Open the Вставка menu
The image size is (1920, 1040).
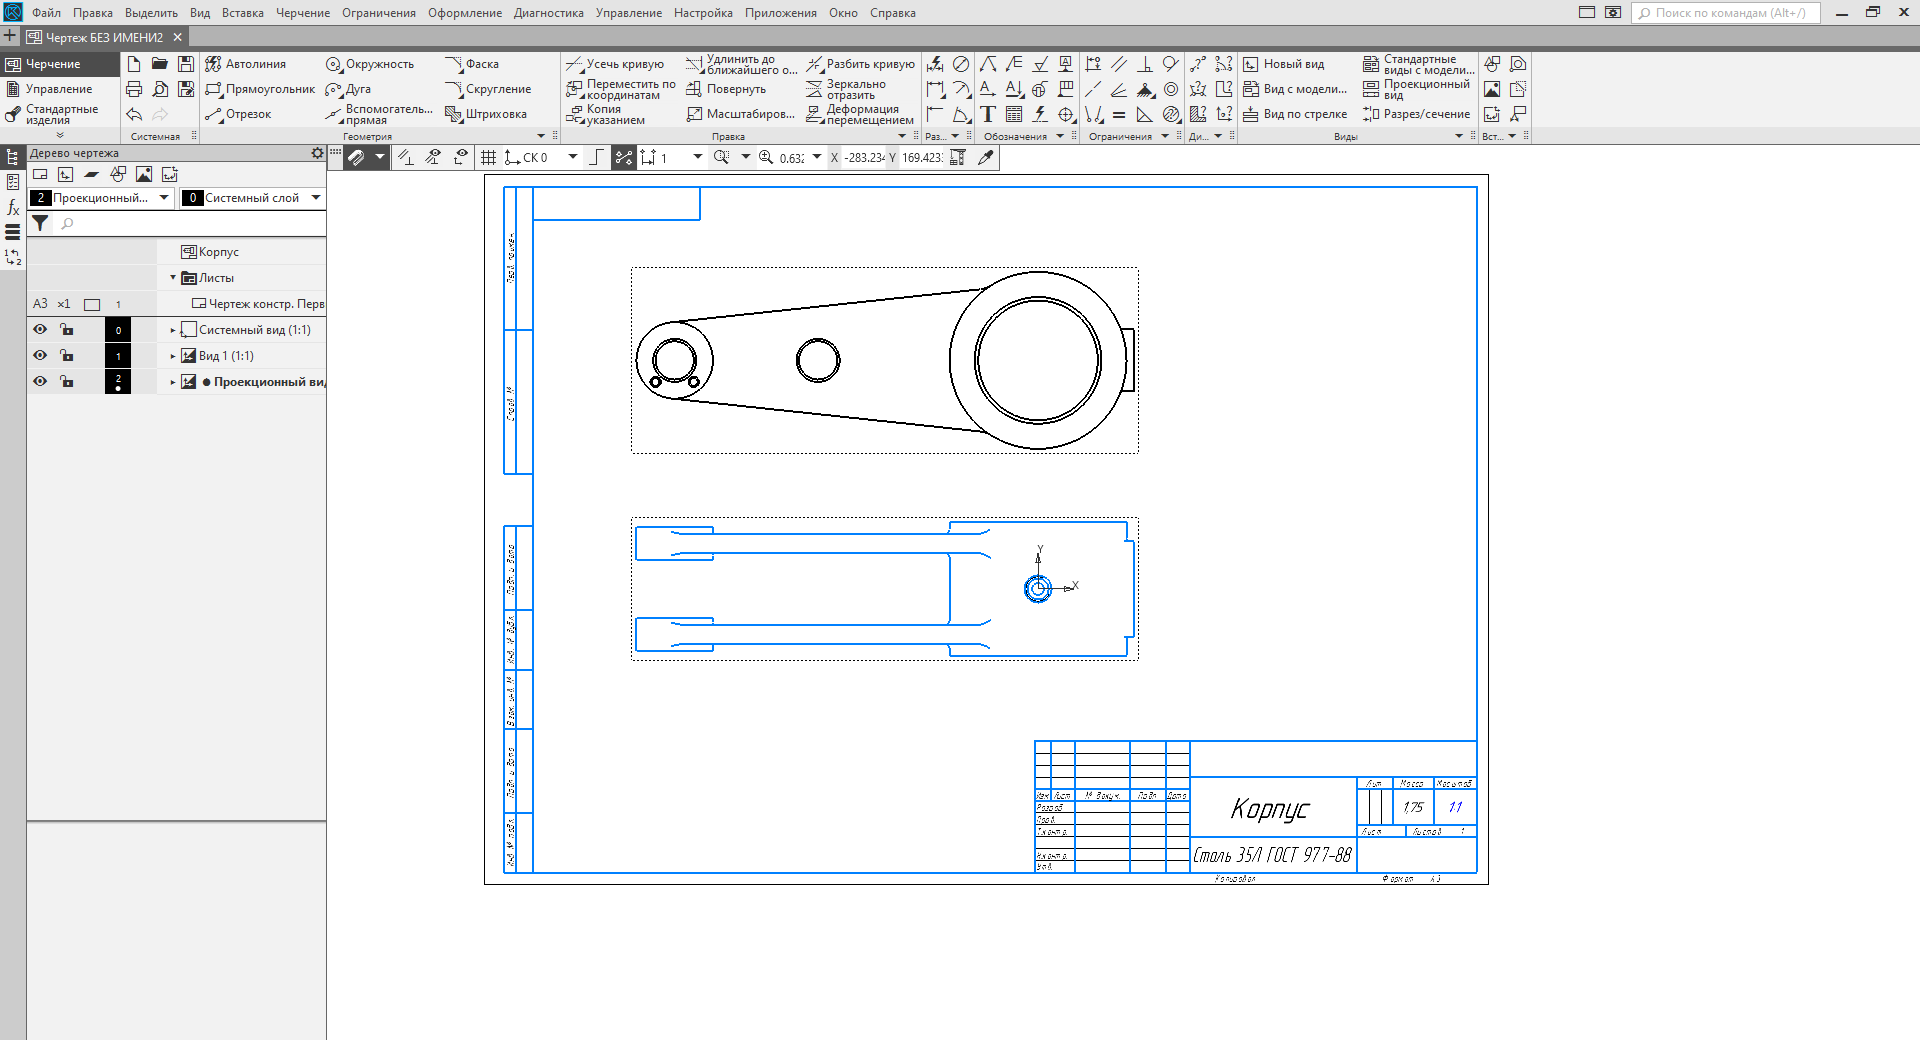click(243, 13)
